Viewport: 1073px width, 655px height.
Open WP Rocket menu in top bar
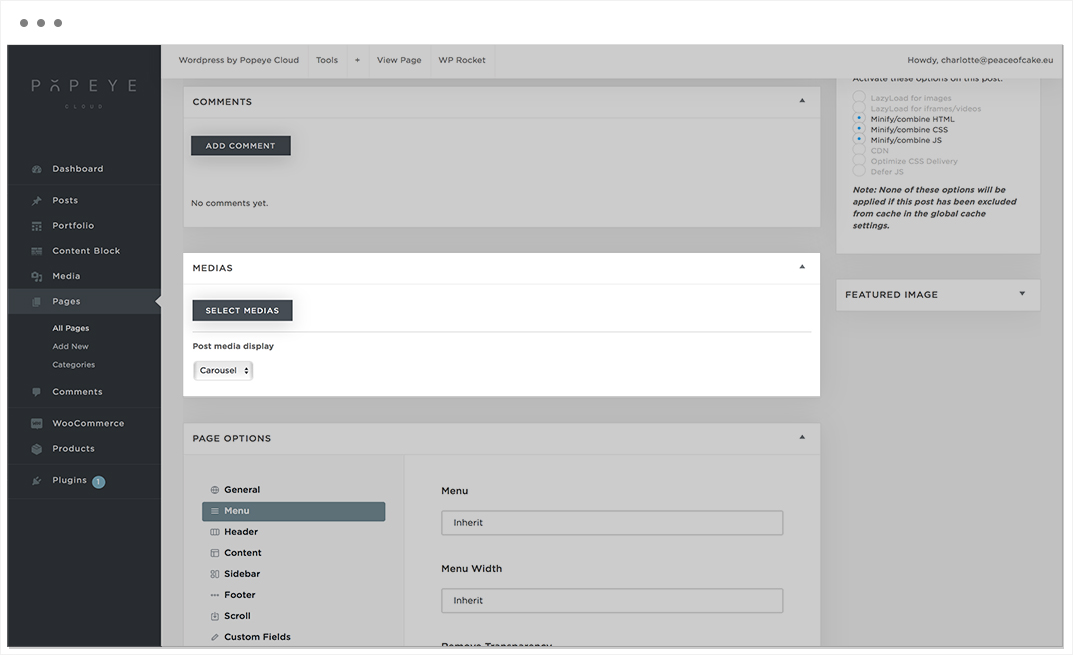pos(462,60)
